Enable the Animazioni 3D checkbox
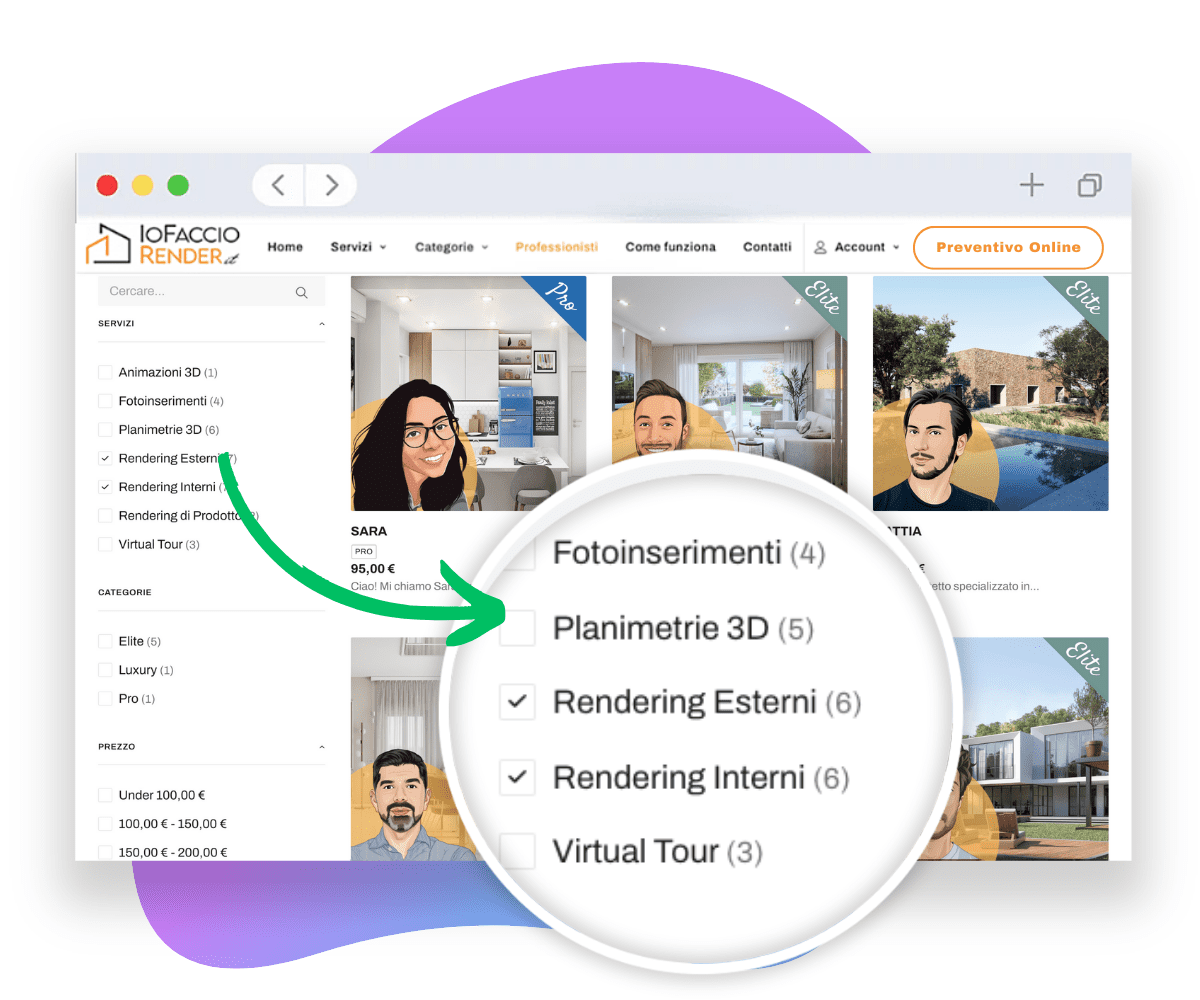Image resolution: width=1200 pixels, height=1000 pixels. tap(105, 372)
